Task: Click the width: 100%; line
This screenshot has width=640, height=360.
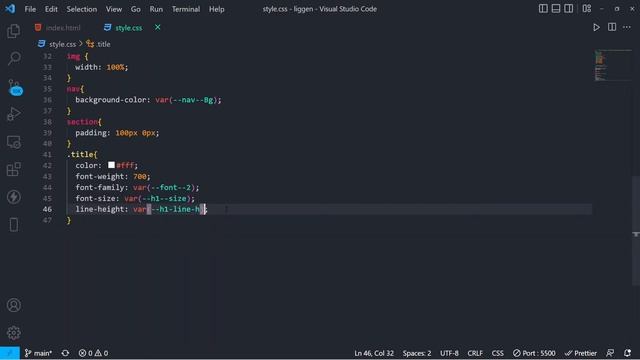Action: [x=102, y=67]
